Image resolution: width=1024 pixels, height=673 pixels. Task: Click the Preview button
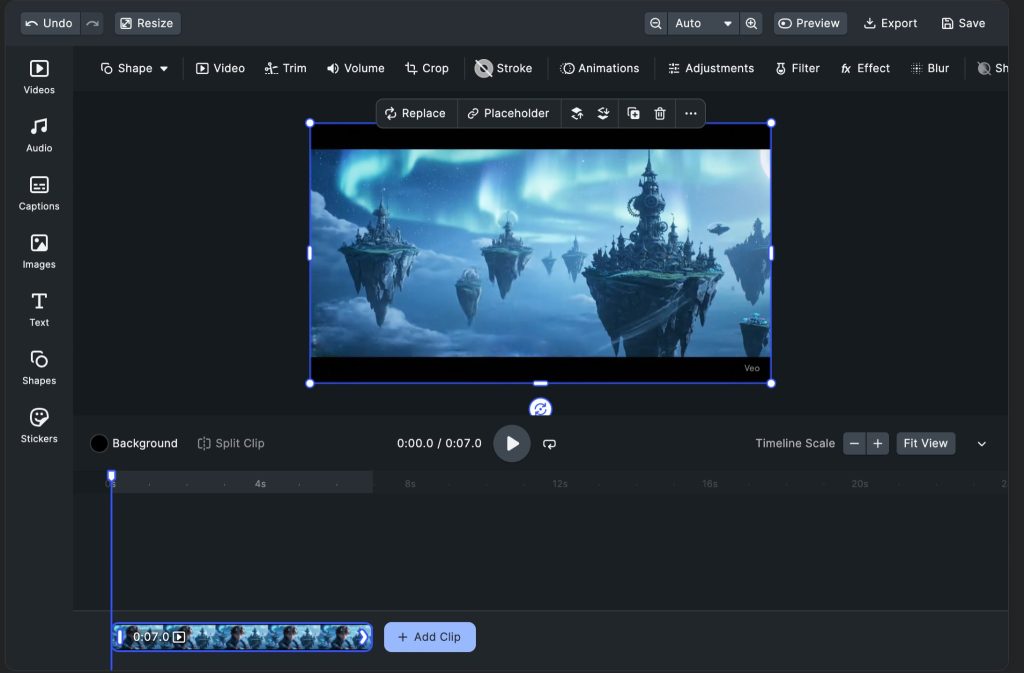[x=810, y=23]
